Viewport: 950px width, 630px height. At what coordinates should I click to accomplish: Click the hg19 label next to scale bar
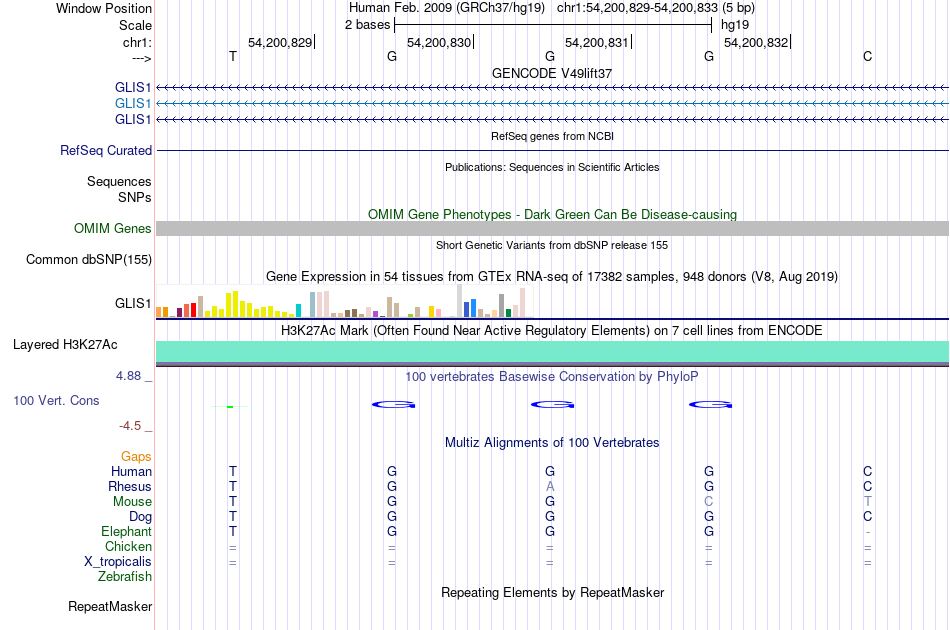click(x=735, y=25)
